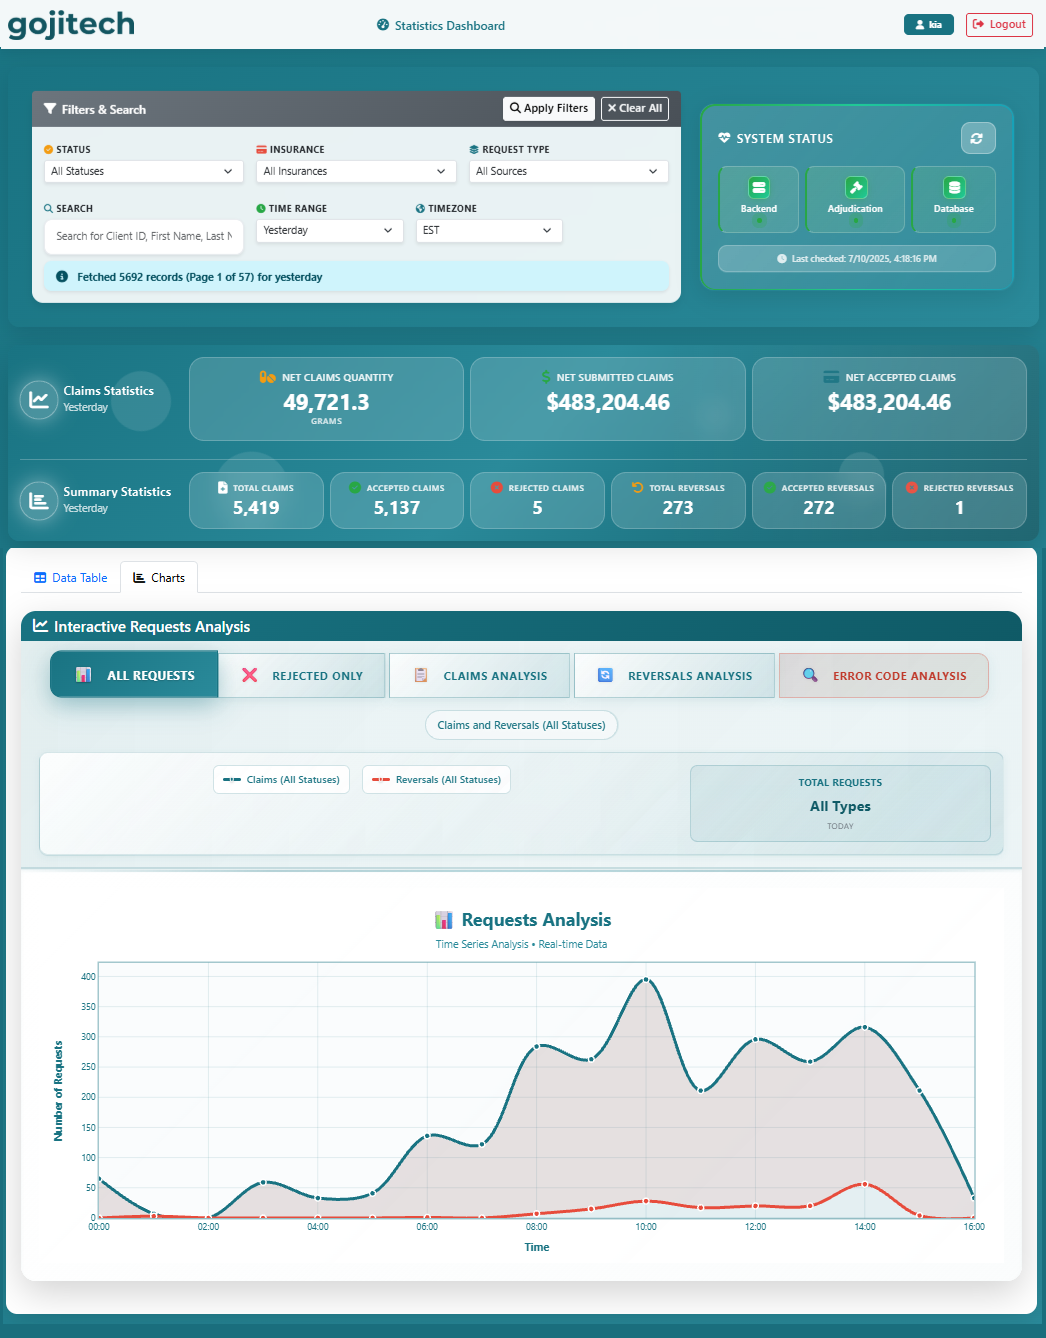This screenshot has height=1338, width=1046.
Task: Click the red X icon on Rejected Only
Action: tap(248, 675)
